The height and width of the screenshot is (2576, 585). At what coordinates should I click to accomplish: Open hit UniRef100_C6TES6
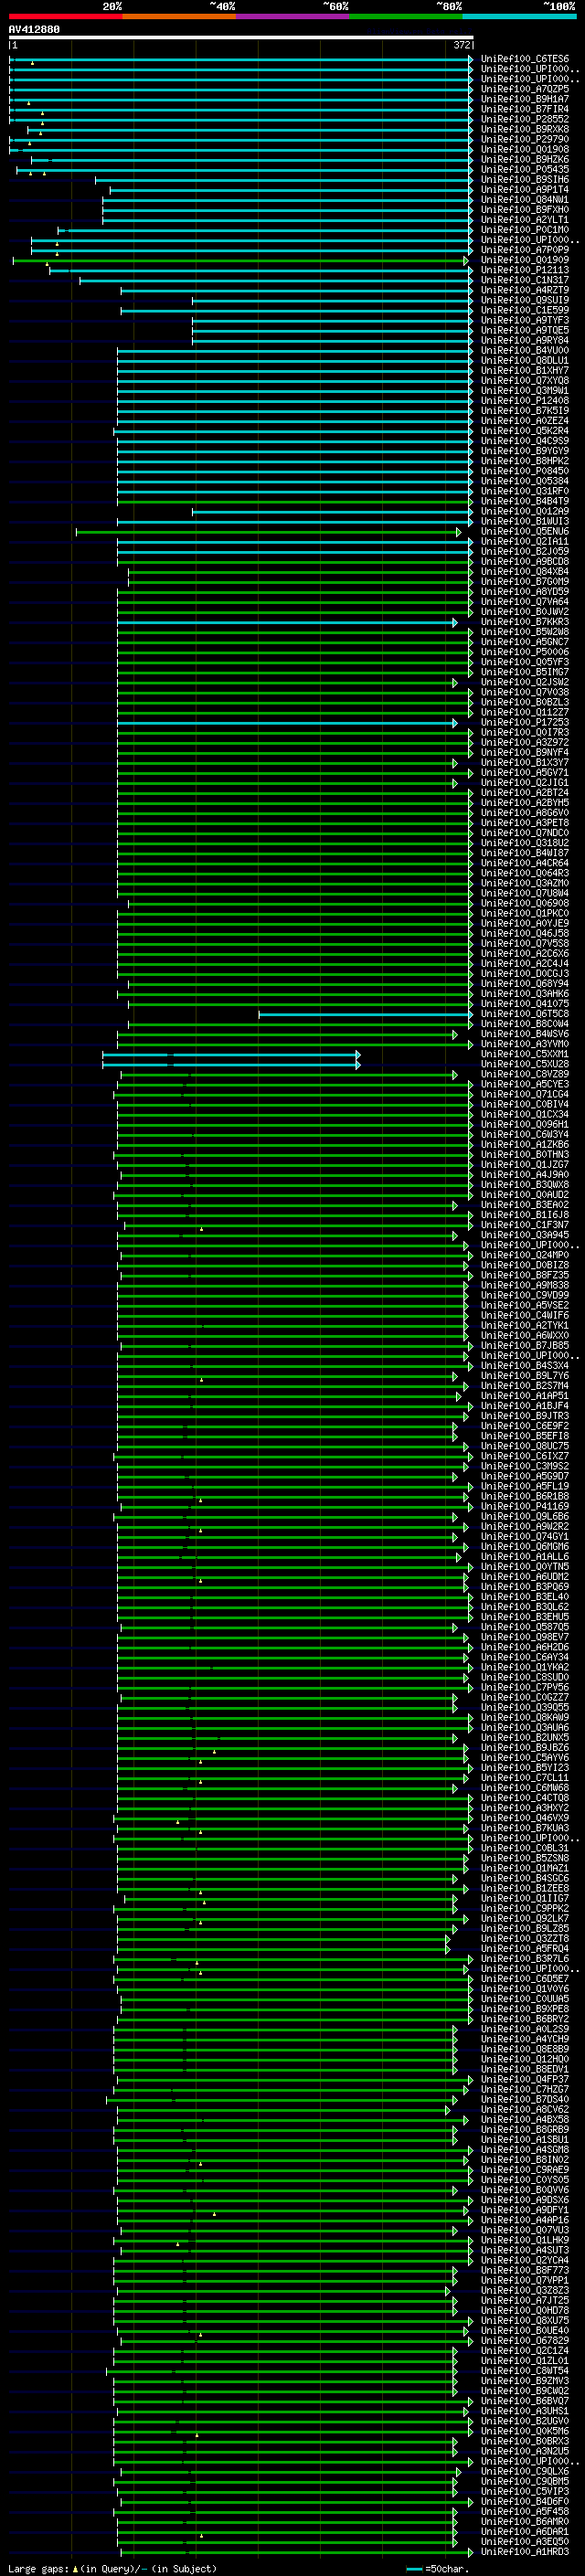525,59
